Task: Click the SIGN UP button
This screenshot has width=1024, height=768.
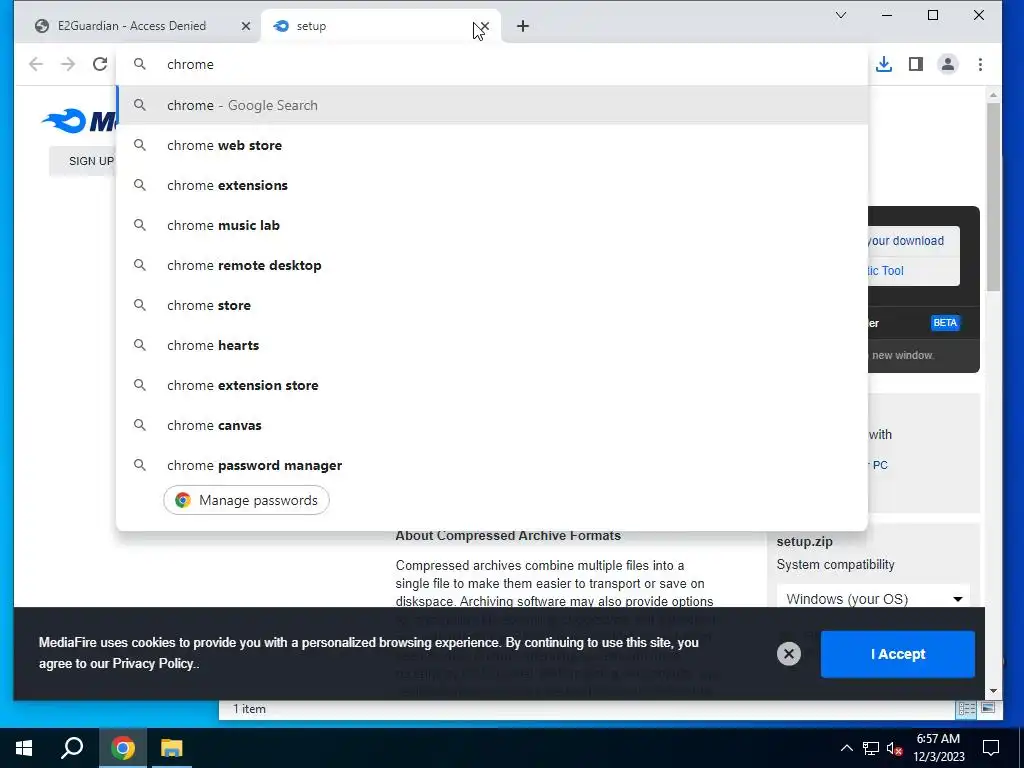Action: click(83, 161)
